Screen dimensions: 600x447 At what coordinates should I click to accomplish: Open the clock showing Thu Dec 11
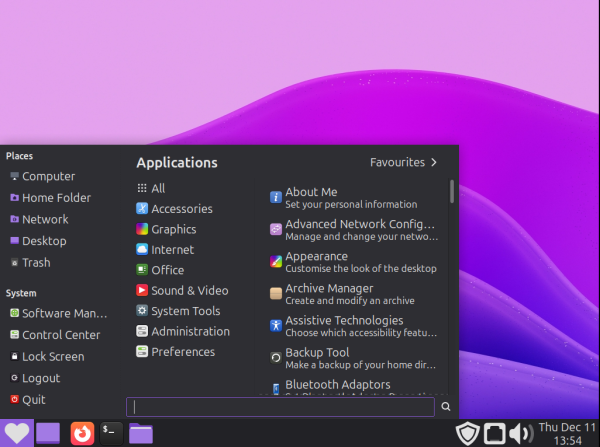point(567,434)
